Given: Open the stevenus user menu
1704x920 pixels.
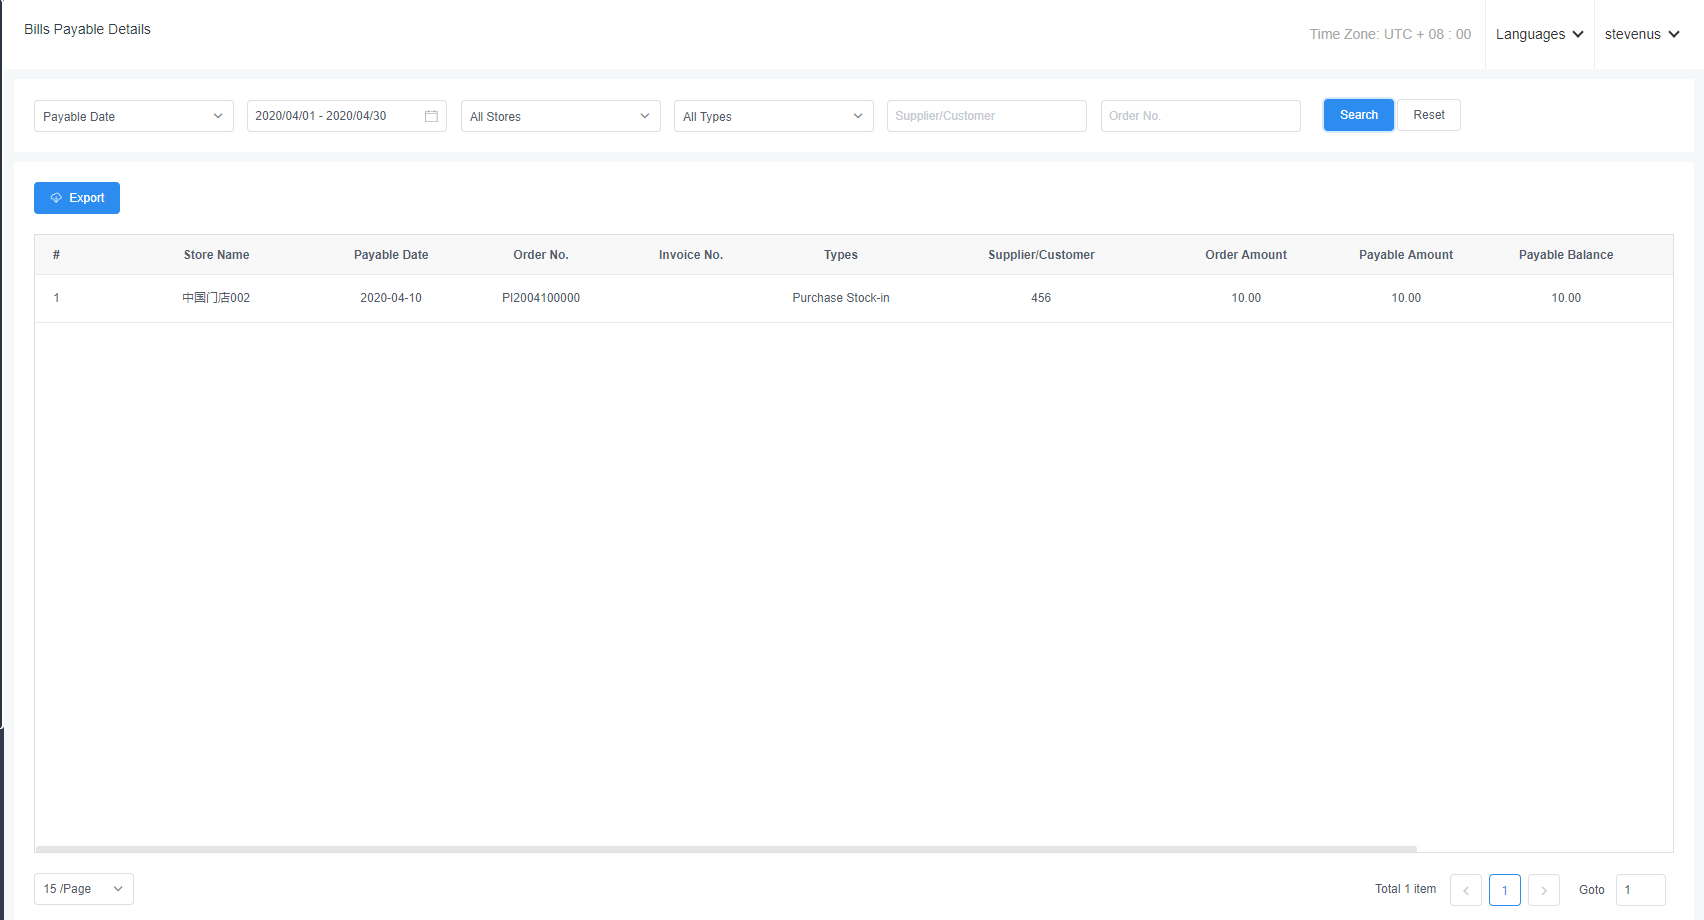Looking at the screenshot, I should (x=1641, y=34).
